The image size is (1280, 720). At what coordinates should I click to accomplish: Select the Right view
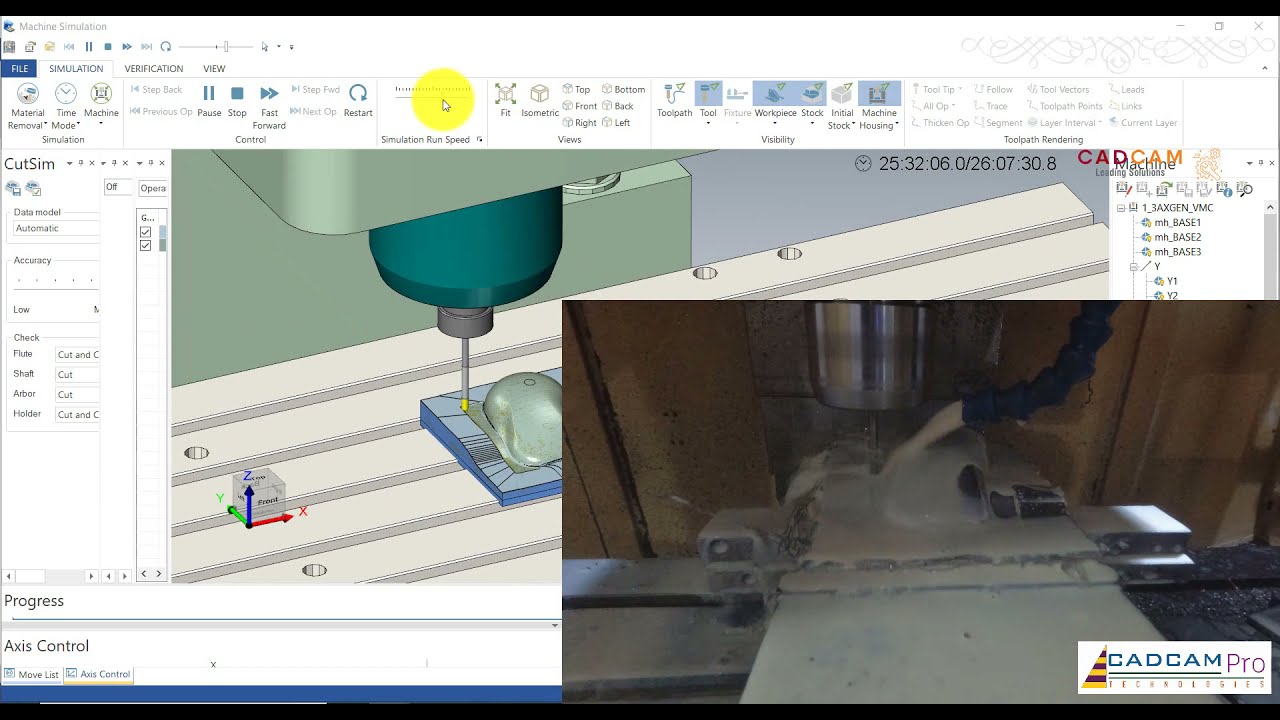[580, 123]
